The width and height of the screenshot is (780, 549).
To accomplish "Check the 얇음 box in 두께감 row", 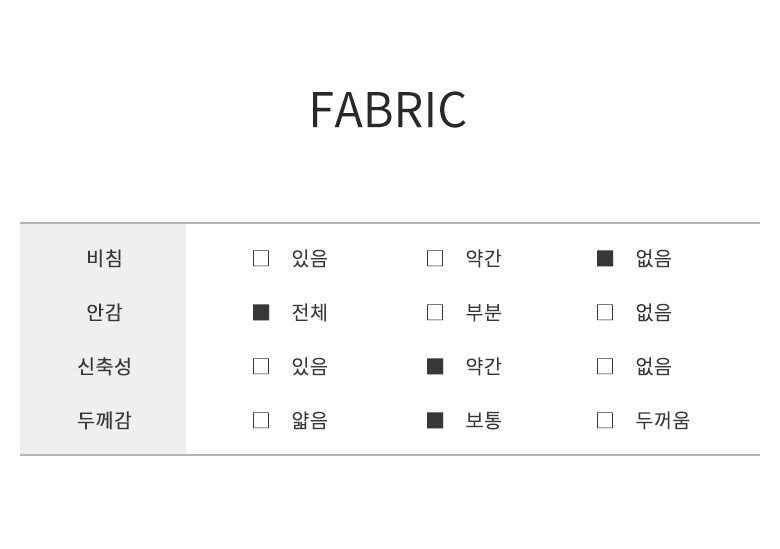I will [x=261, y=420].
